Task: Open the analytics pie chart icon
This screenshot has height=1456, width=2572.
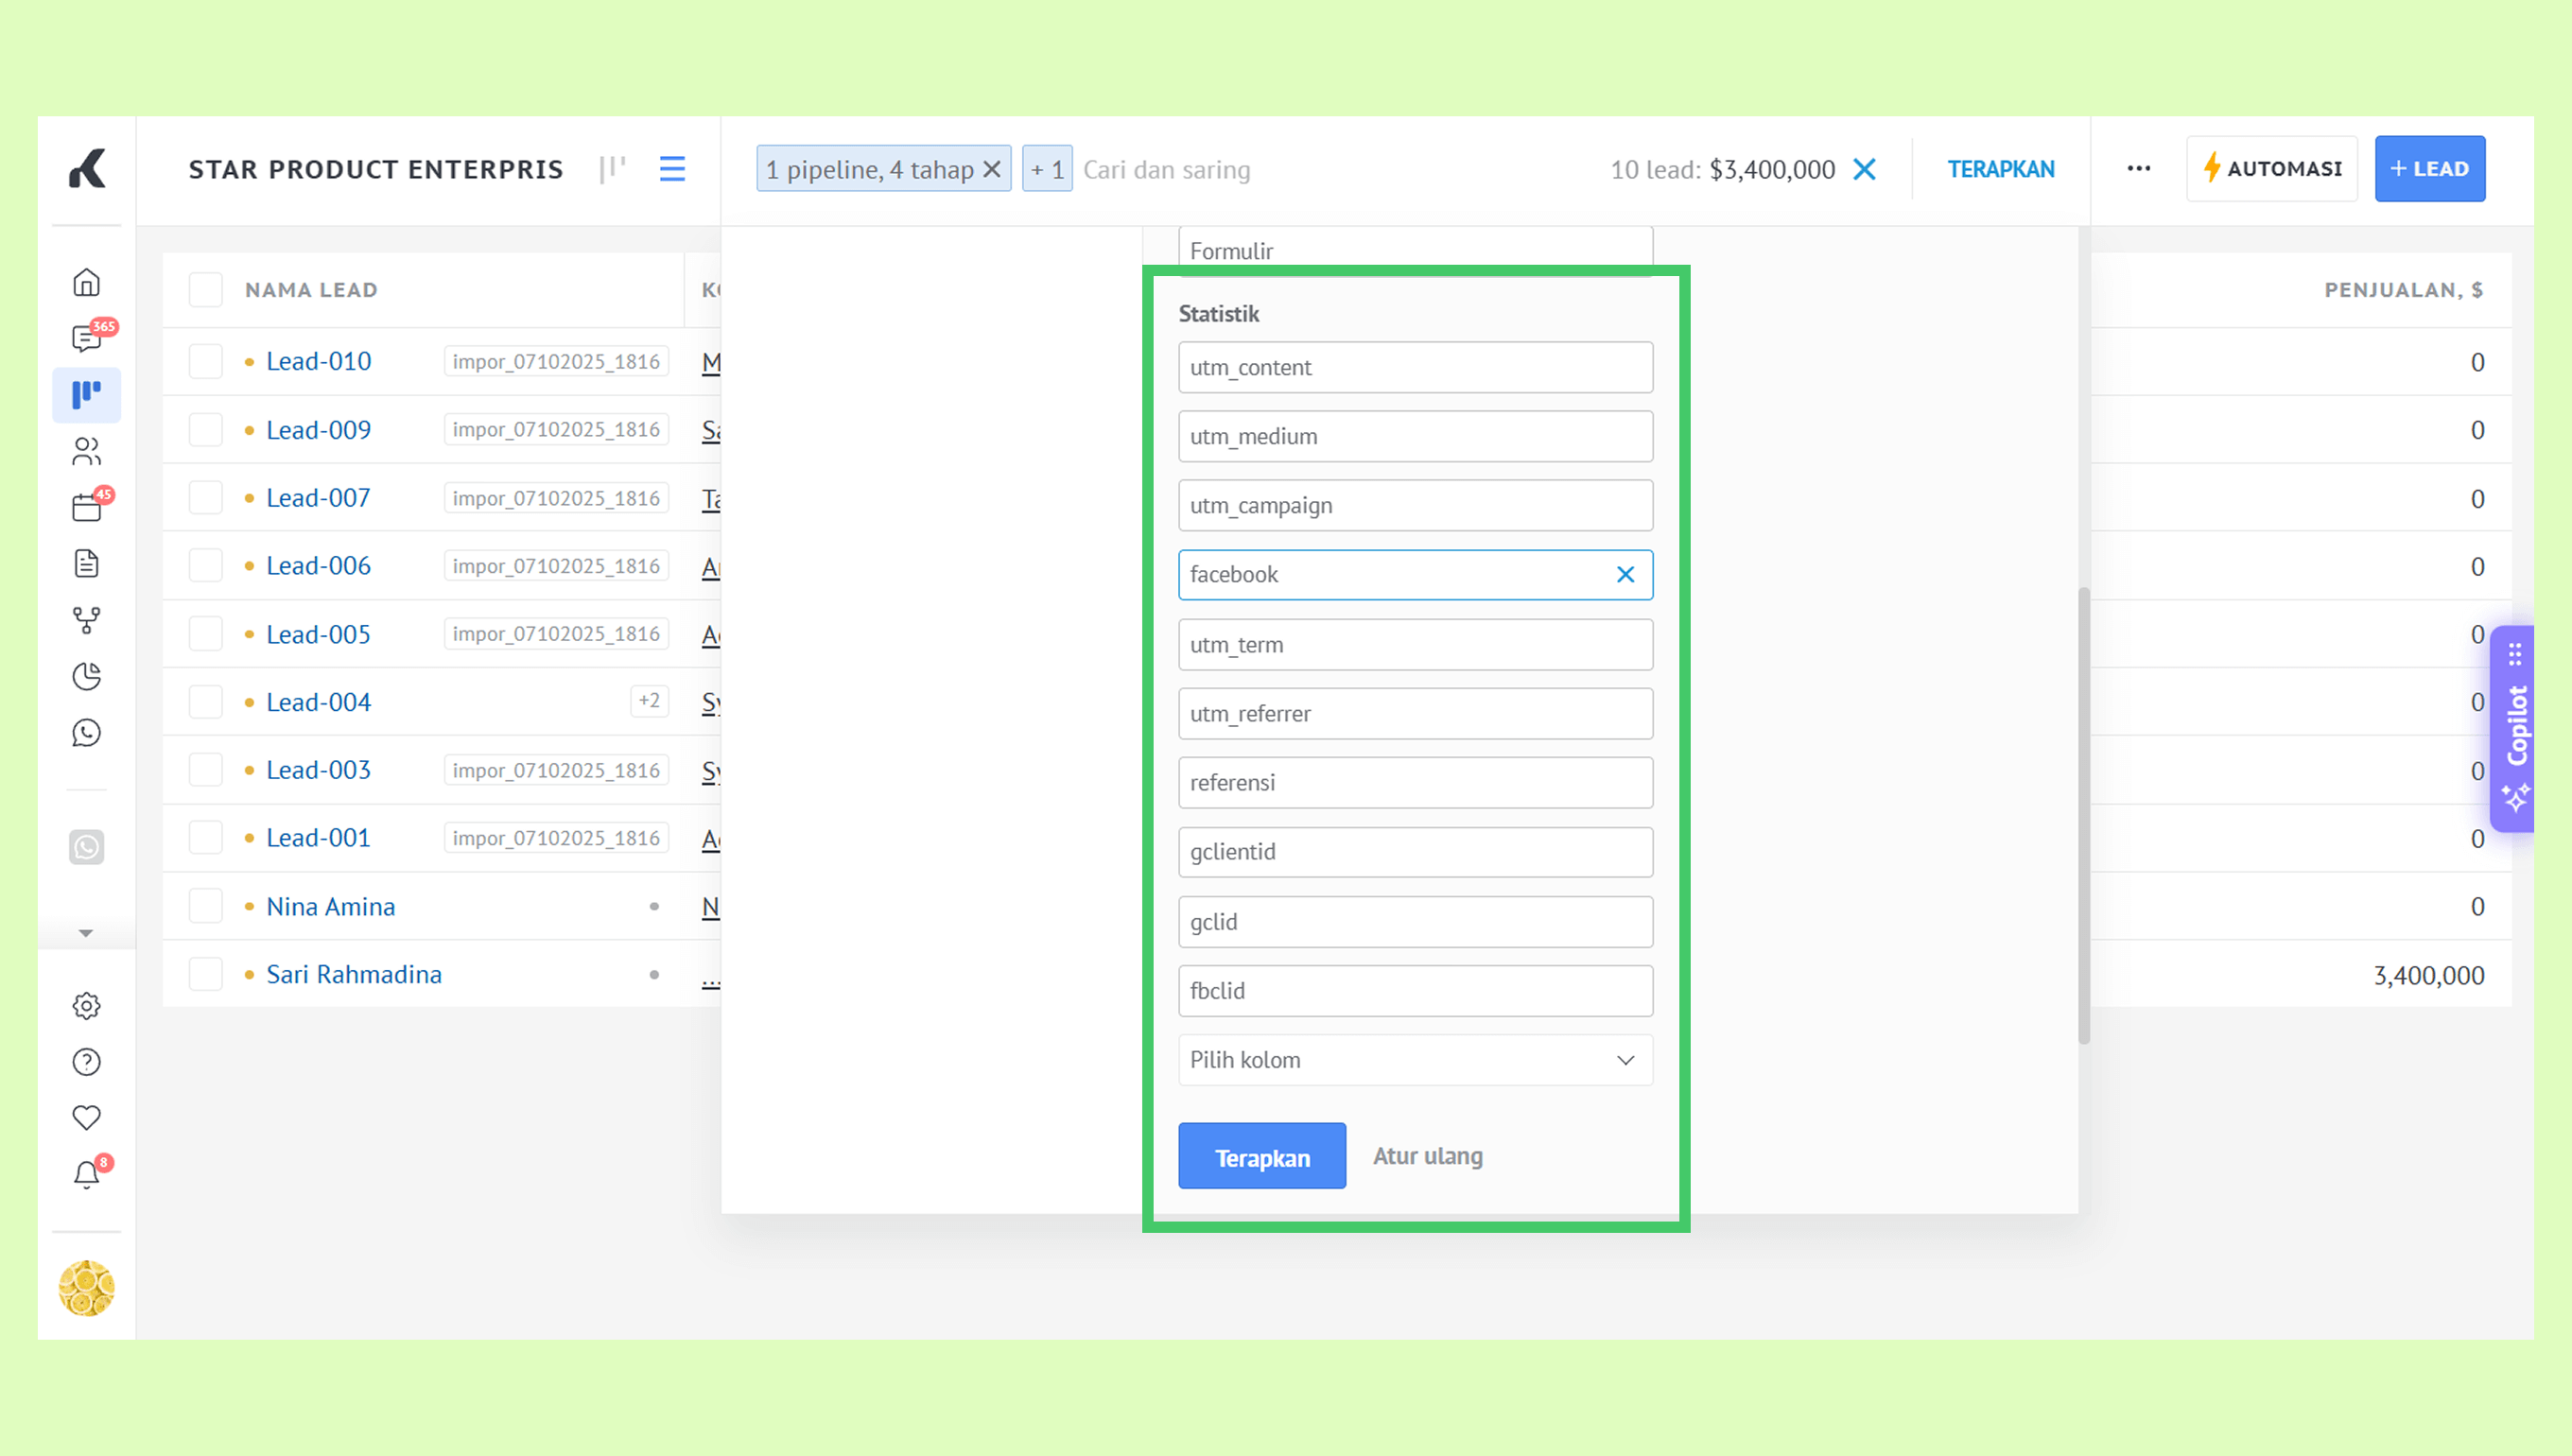Action: (x=87, y=677)
